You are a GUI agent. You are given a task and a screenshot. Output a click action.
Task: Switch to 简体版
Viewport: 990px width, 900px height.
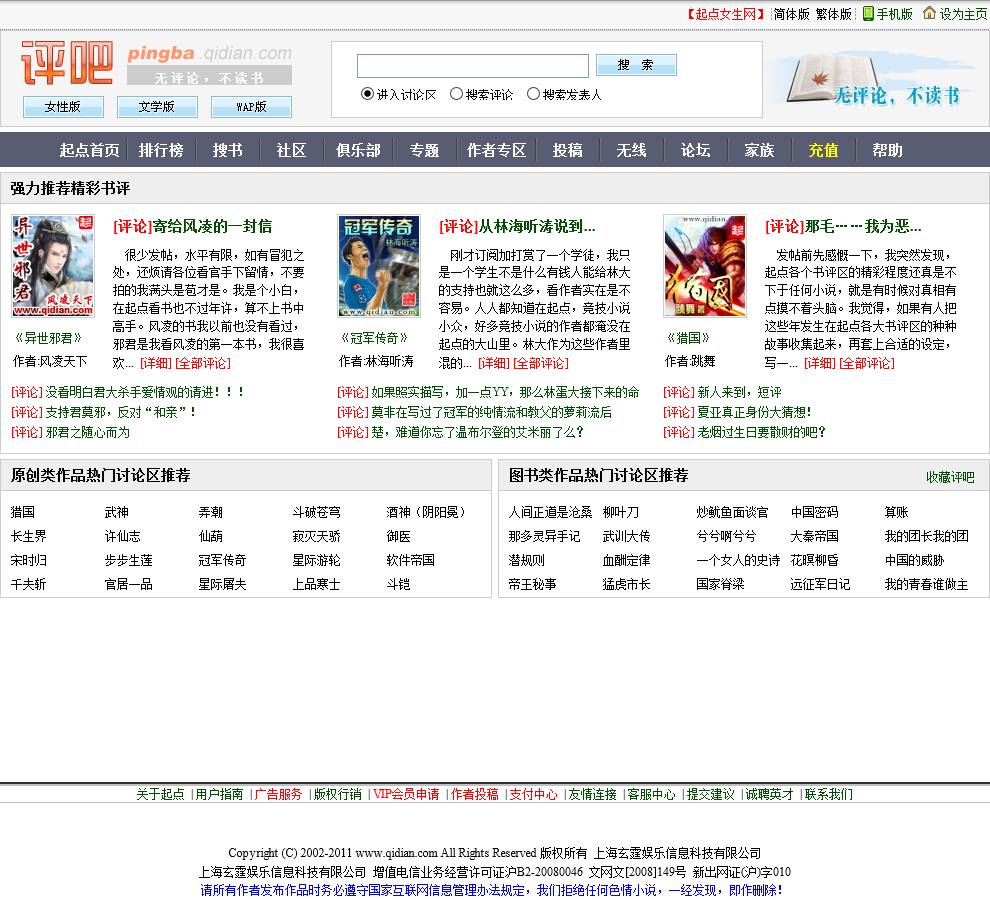pos(792,14)
